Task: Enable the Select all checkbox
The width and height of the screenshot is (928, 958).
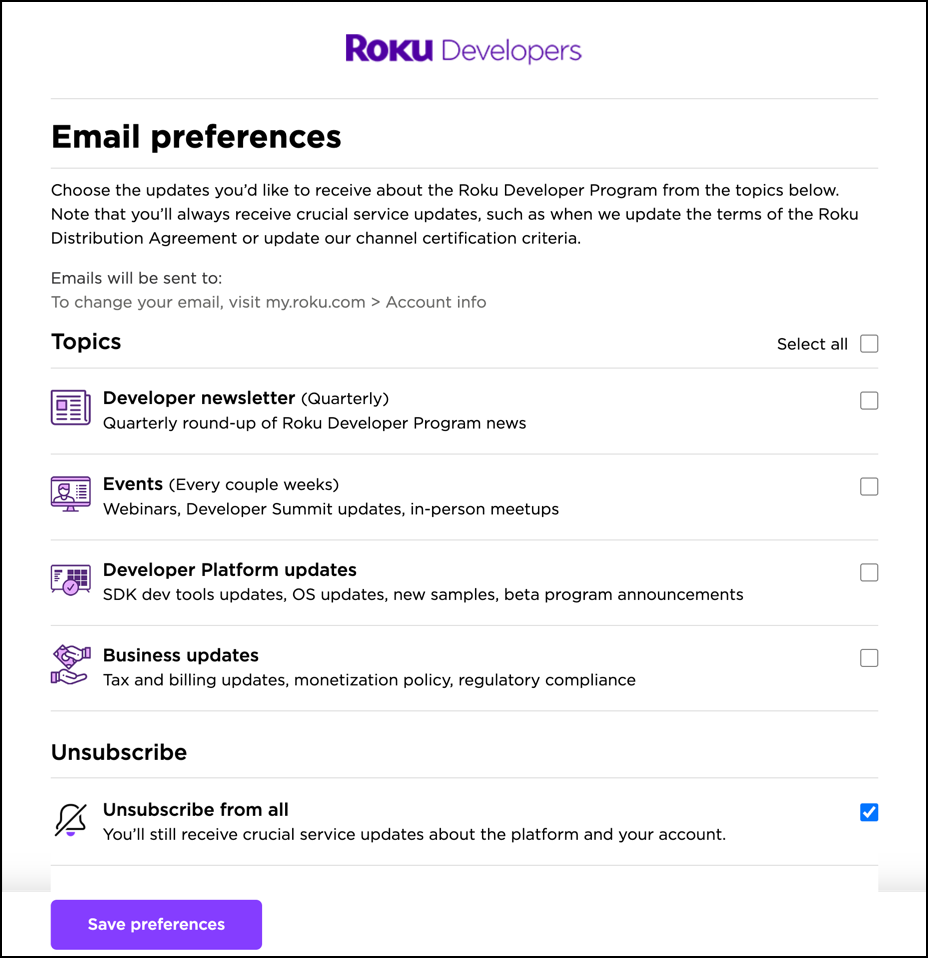Action: (x=869, y=343)
